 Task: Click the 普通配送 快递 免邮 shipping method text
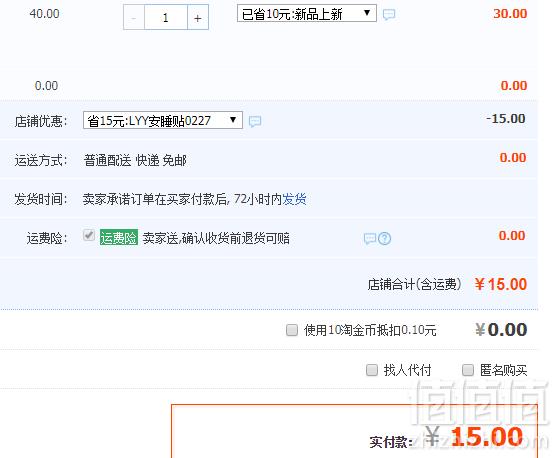[x=135, y=160]
